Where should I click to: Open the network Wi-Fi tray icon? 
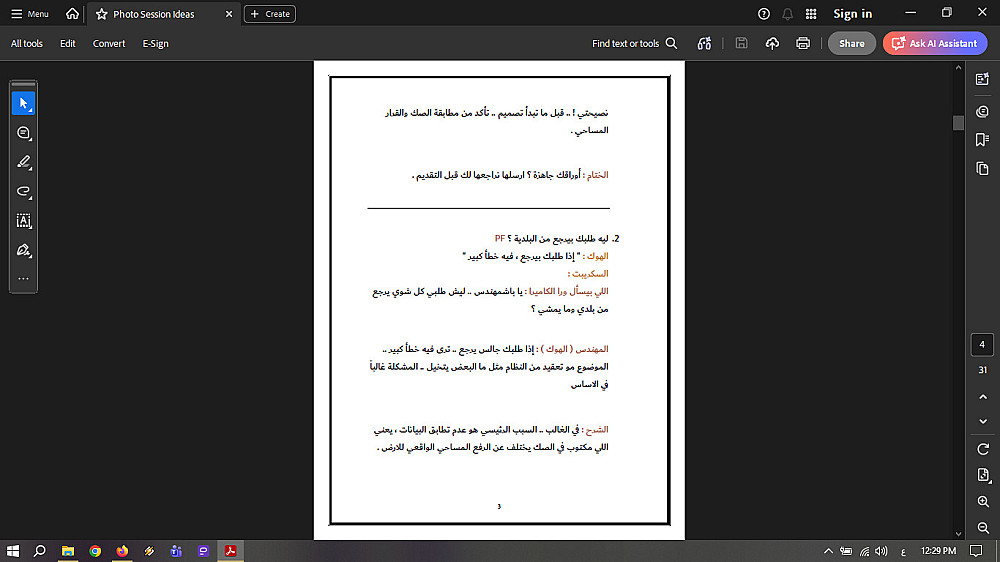click(864, 551)
